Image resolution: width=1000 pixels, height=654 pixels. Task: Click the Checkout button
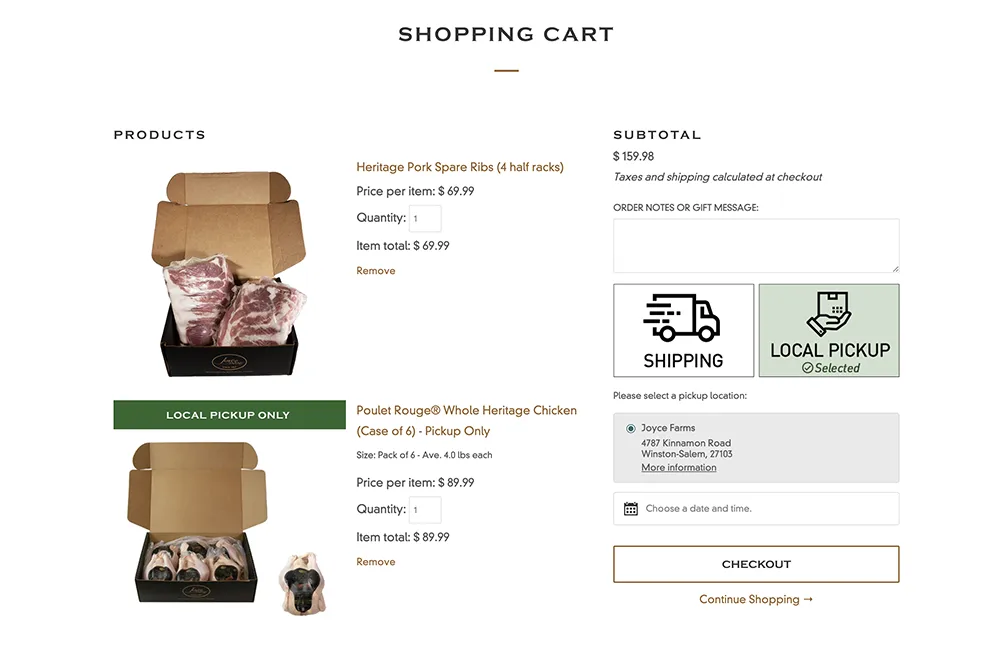(756, 563)
